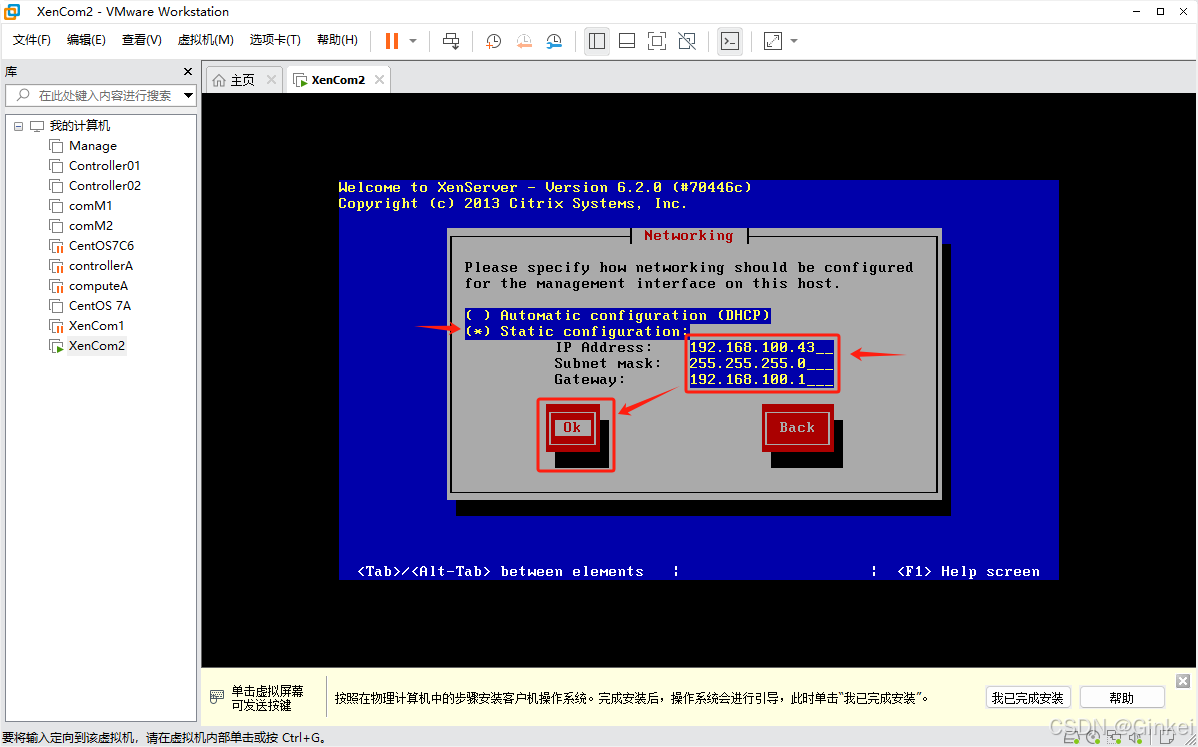This screenshot has width=1198, height=747.
Task: Select CentOS 7A in the library tree
Action: point(99,306)
